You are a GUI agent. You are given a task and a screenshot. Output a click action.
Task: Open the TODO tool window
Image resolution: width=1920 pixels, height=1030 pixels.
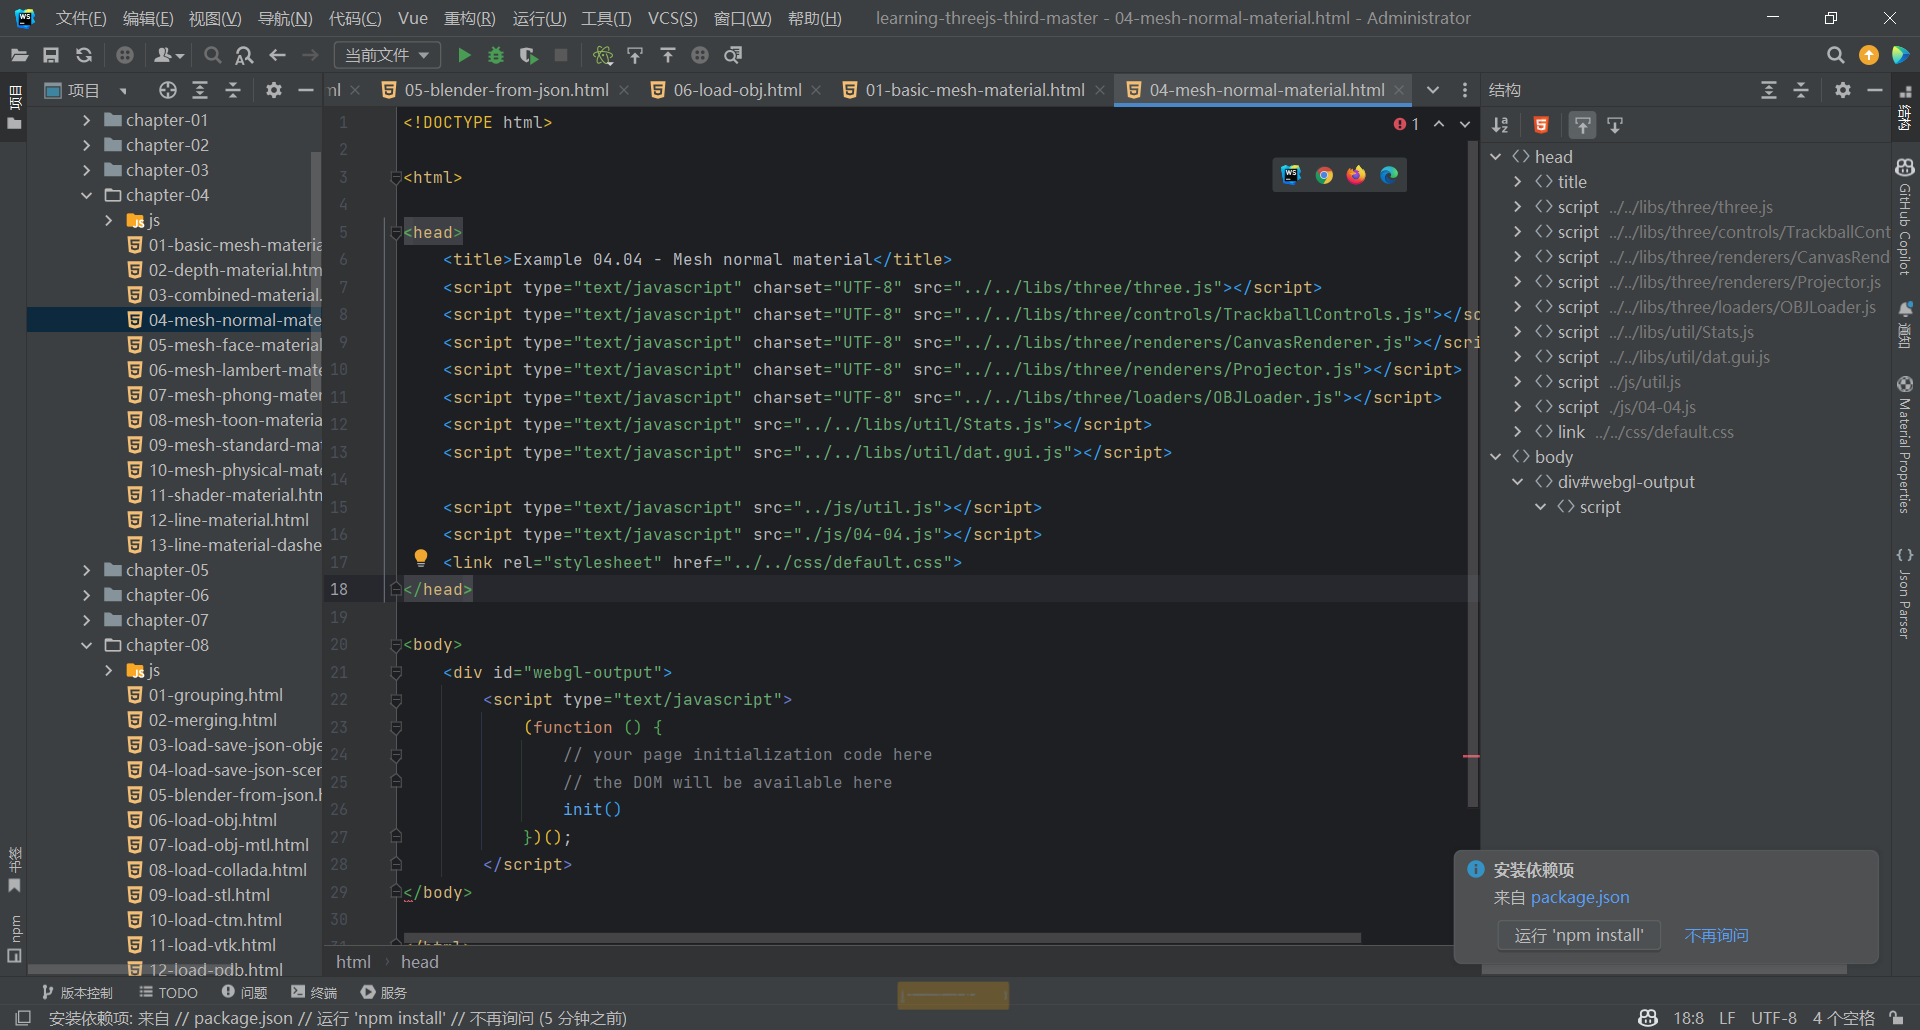tap(168, 992)
